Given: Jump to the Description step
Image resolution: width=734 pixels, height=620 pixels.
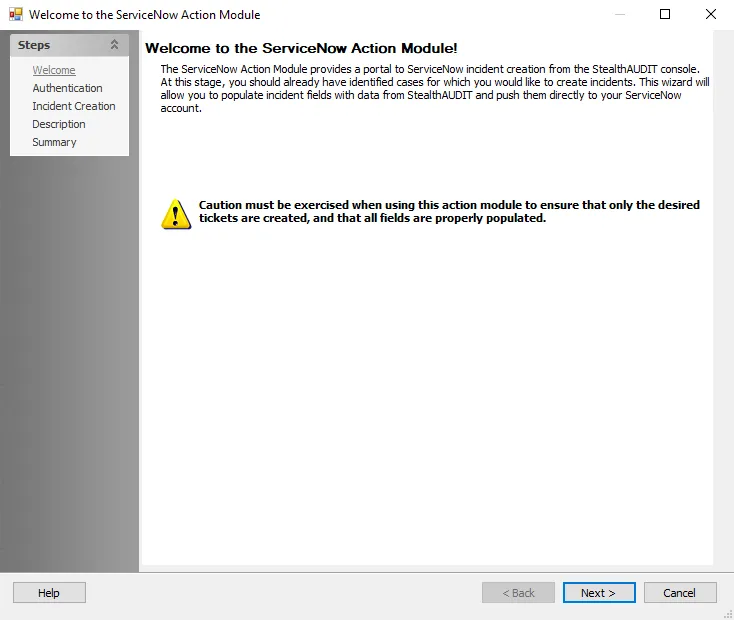Looking at the screenshot, I should pyautogui.click(x=59, y=124).
